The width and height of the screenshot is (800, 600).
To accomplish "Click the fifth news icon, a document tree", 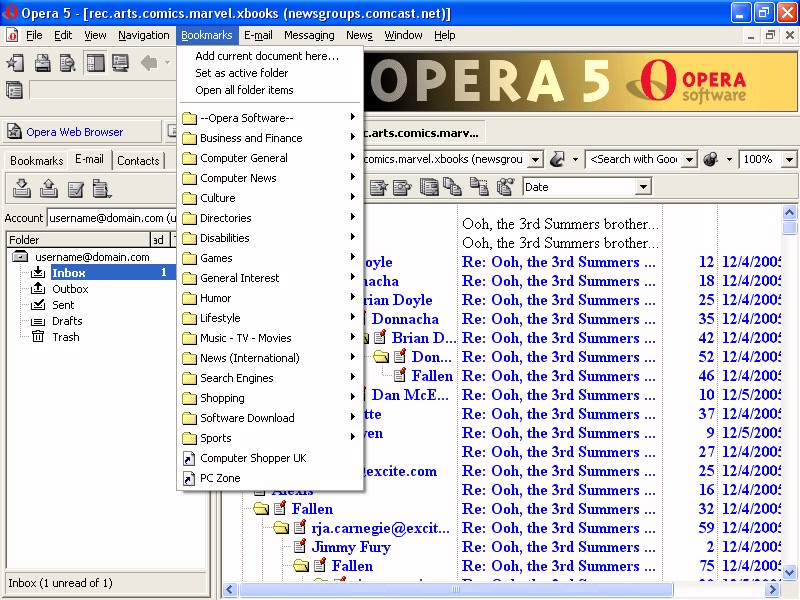I will tap(479, 187).
